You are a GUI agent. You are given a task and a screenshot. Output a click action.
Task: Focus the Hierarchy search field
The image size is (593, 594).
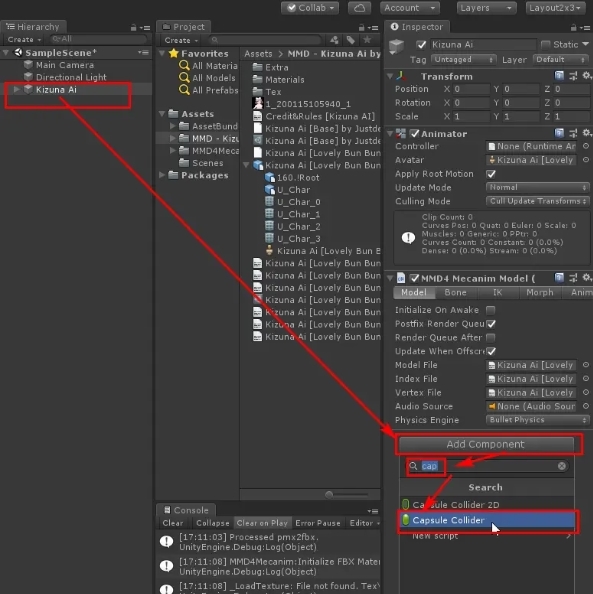(99, 39)
